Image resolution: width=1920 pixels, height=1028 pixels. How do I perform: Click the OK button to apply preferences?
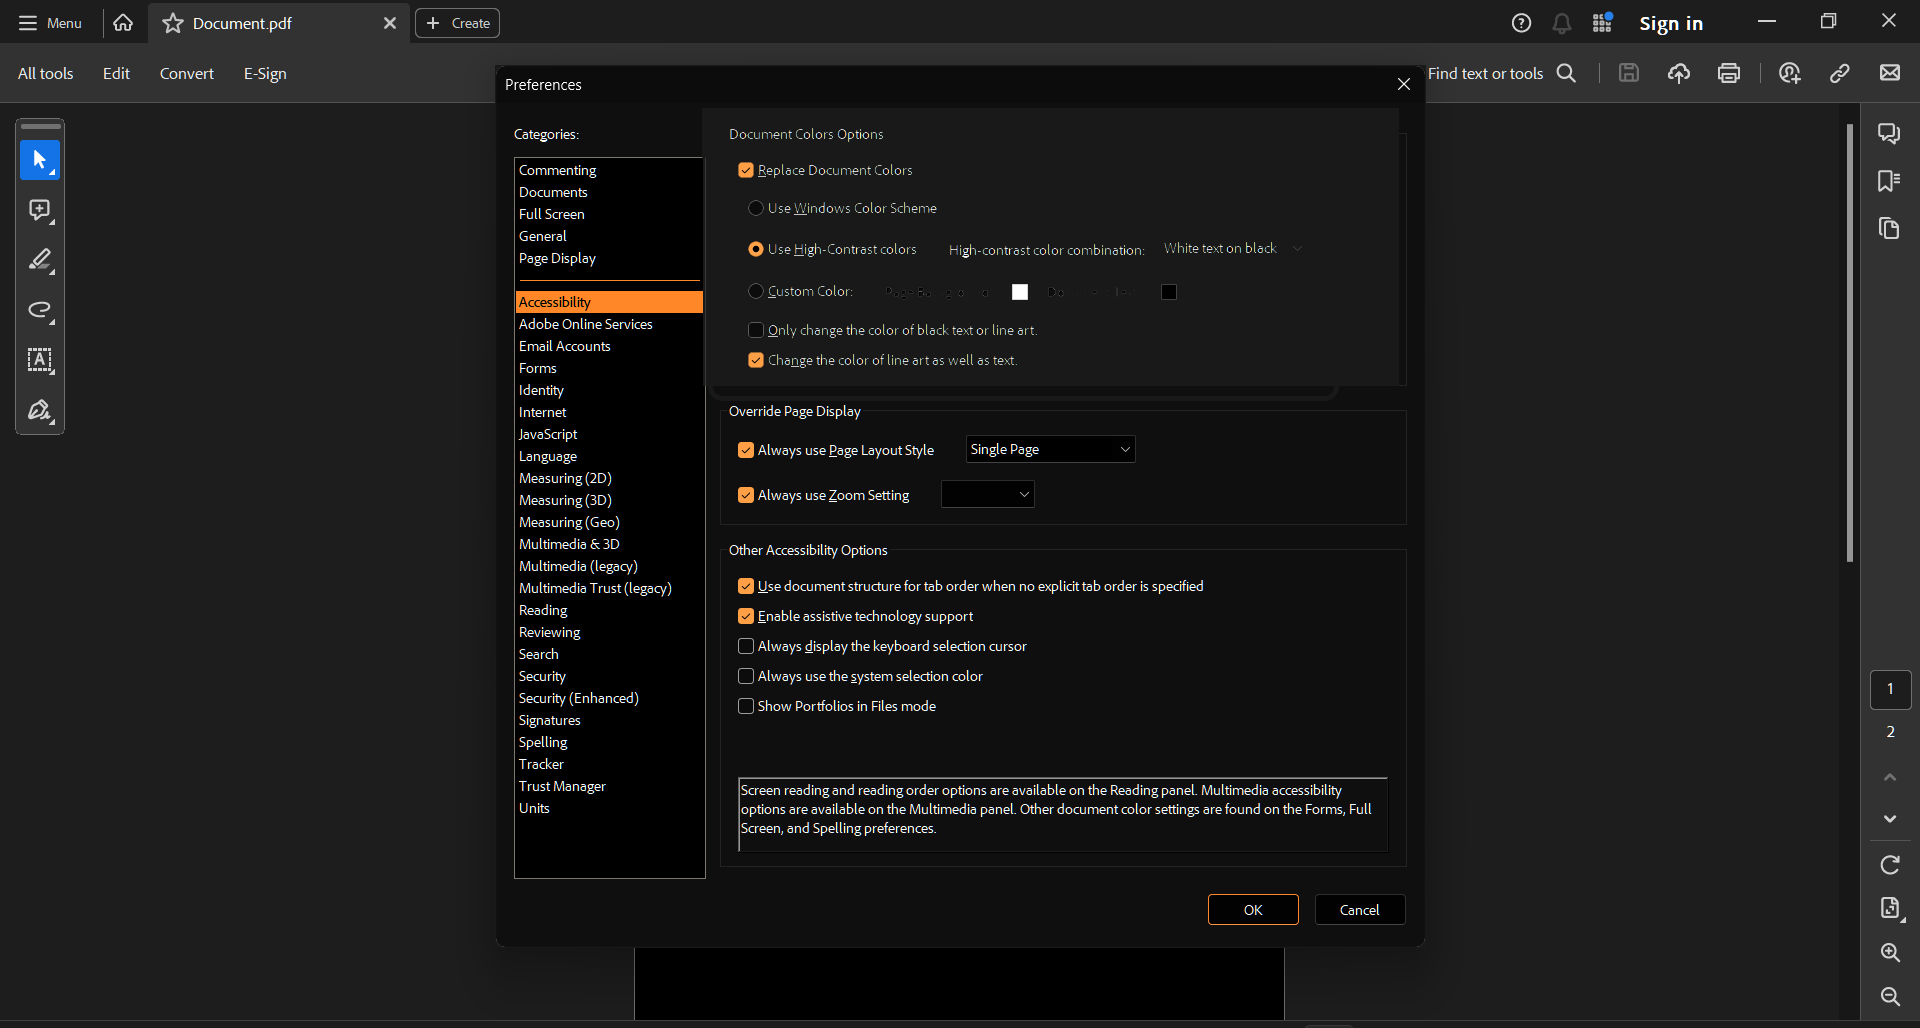tap(1253, 909)
